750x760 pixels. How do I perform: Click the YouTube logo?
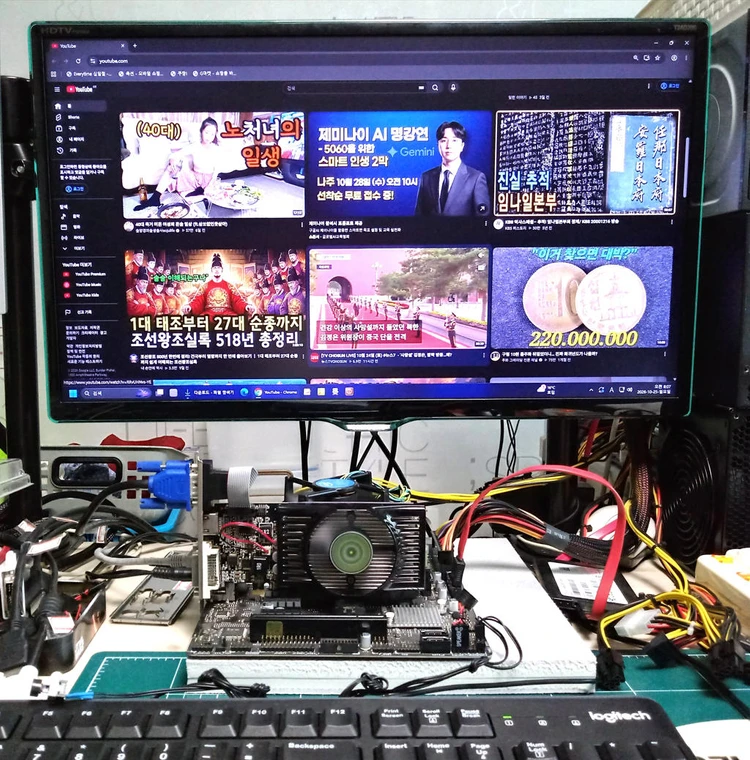(x=80, y=89)
